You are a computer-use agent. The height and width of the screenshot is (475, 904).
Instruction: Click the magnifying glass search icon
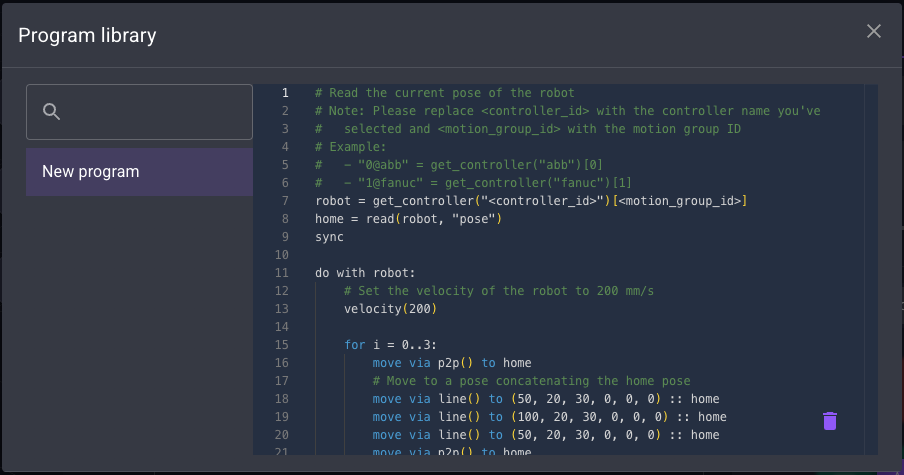(52, 111)
